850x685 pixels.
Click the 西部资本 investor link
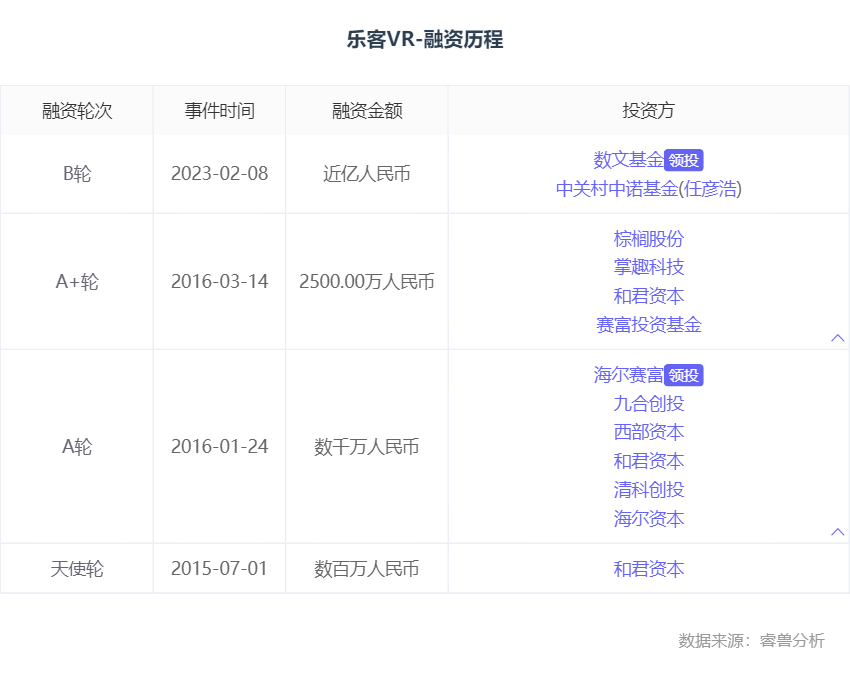tap(649, 432)
